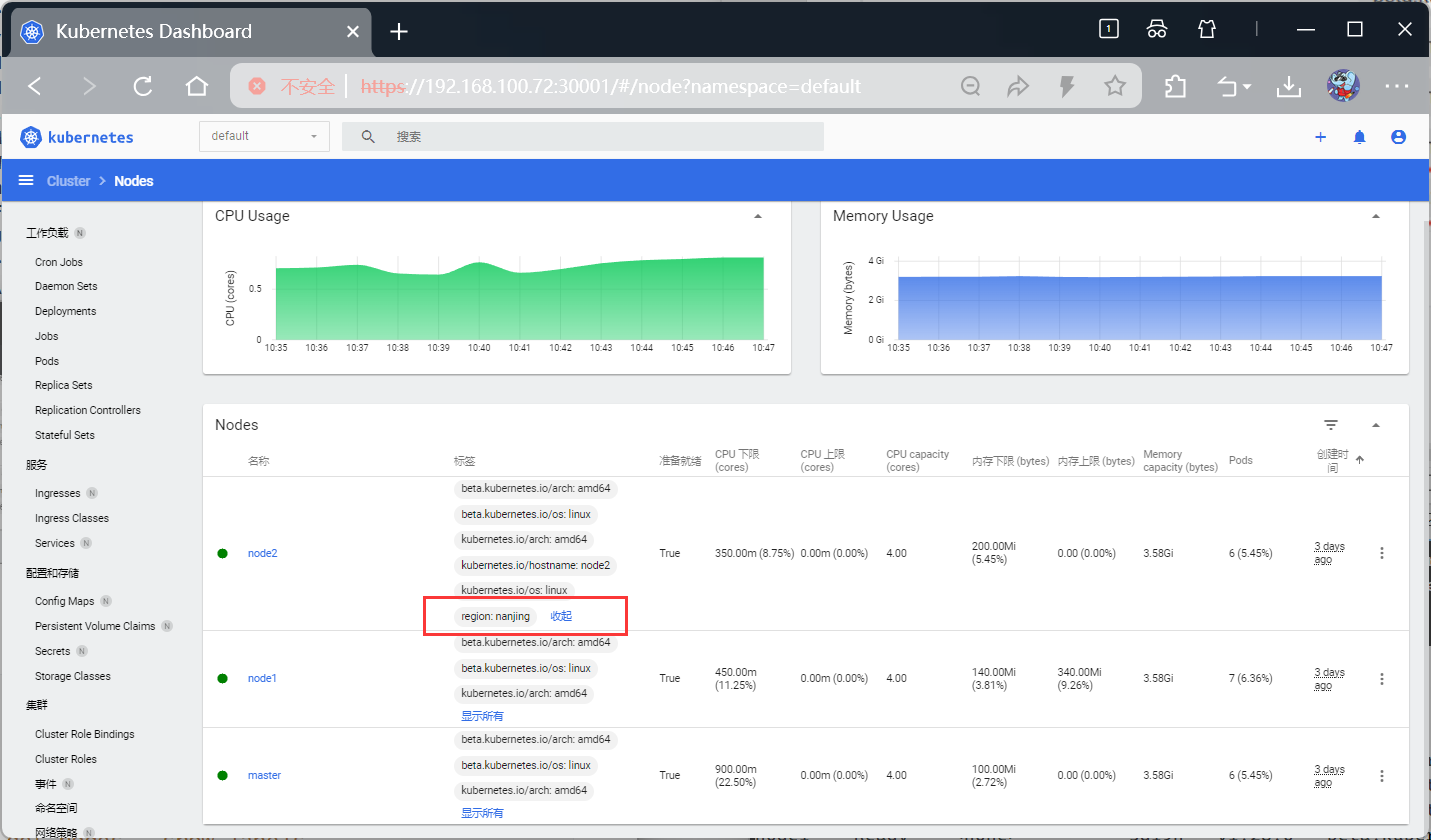The image size is (1431, 840).
Task: Go to browser home page icon
Action: coord(197,86)
